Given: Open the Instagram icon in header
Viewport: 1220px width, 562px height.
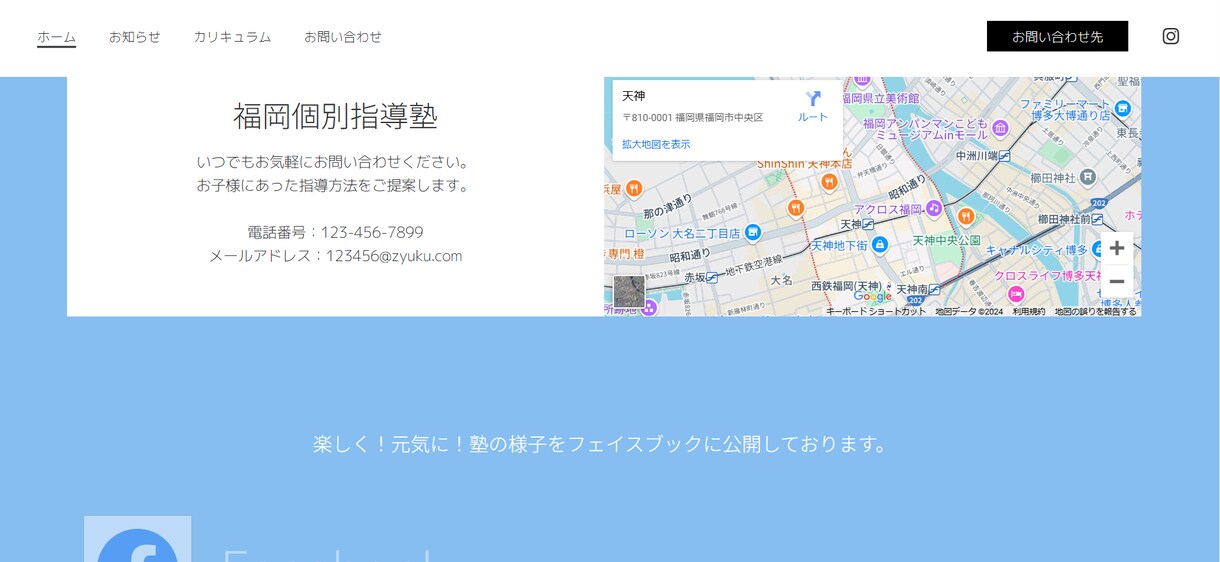Looking at the screenshot, I should point(1170,36).
